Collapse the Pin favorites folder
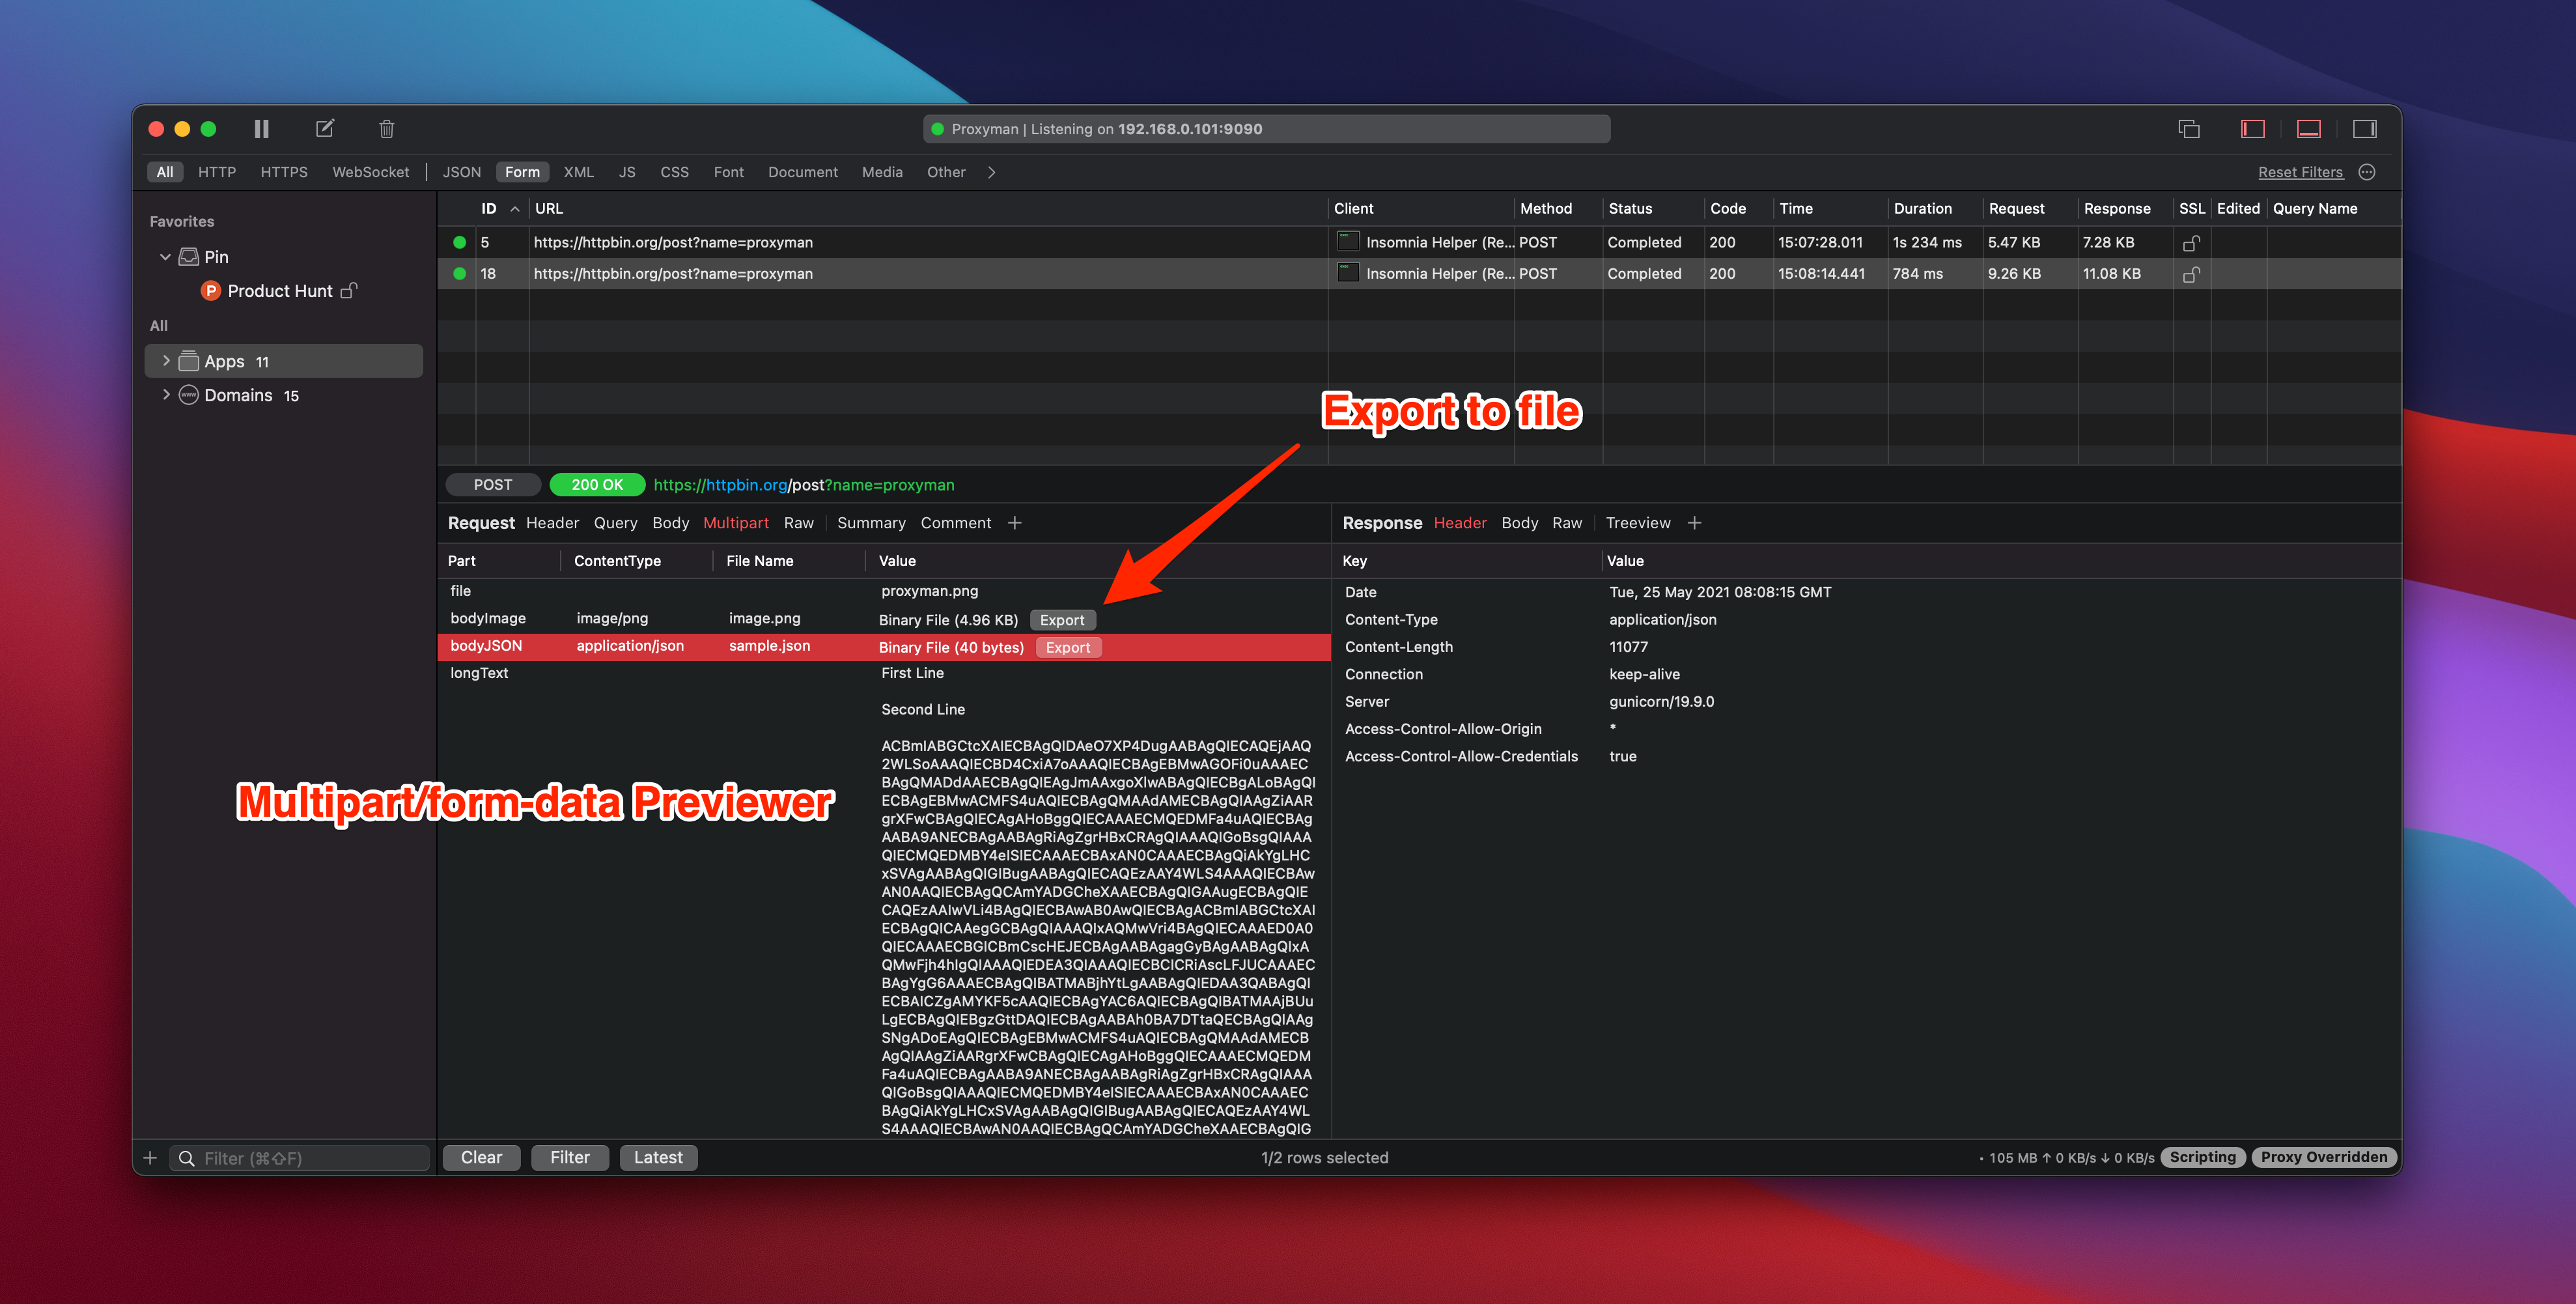 pos(165,257)
